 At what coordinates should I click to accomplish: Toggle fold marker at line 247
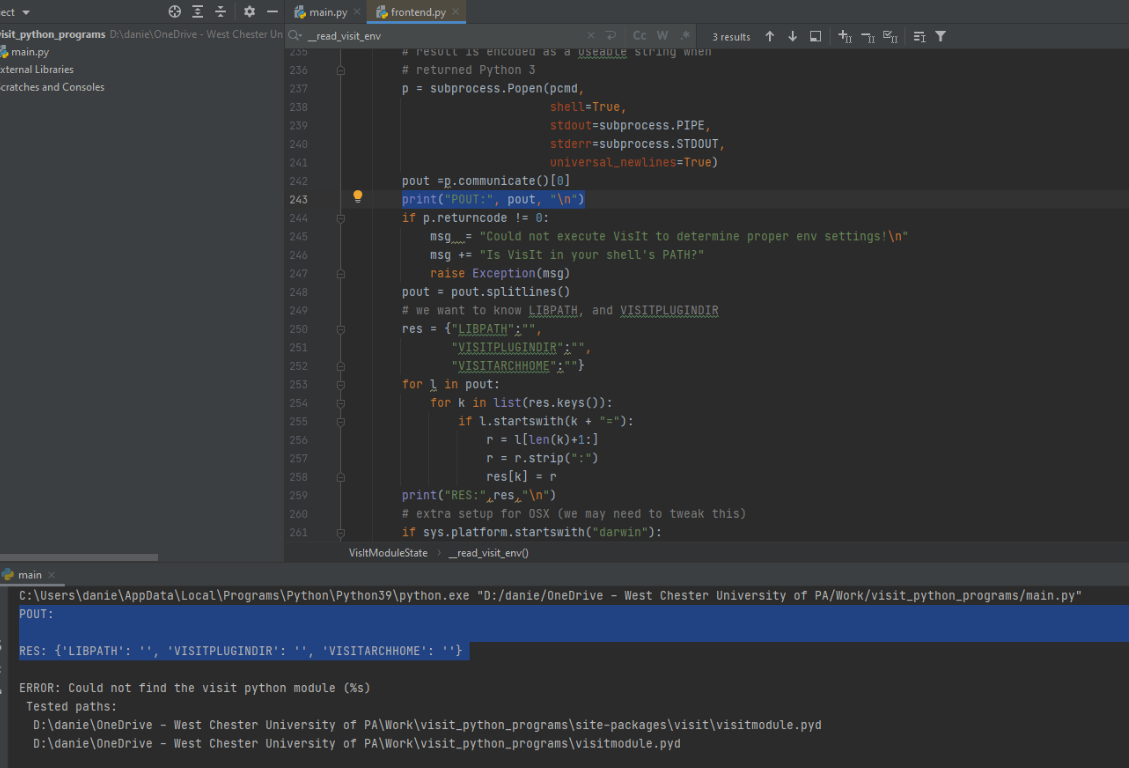341,274
